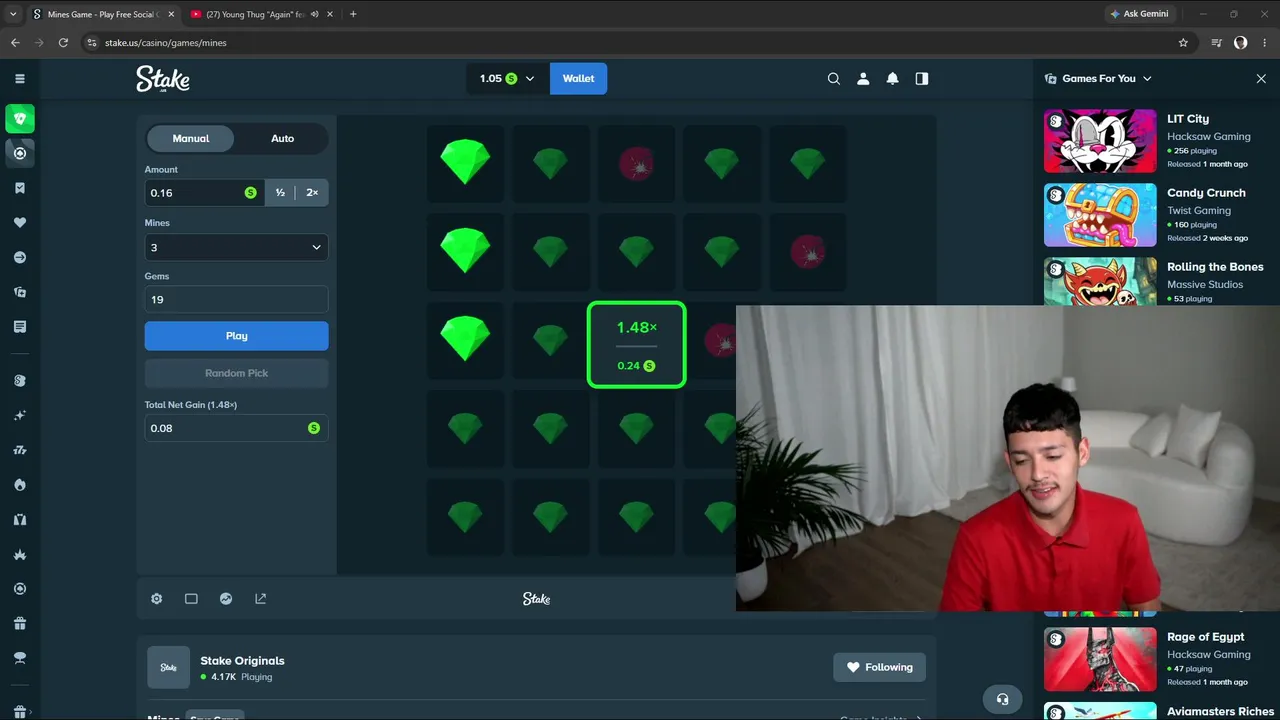Open the heart favourites icon in sidebar
The height and width of the screenshot is (720, 1280).
20,223
